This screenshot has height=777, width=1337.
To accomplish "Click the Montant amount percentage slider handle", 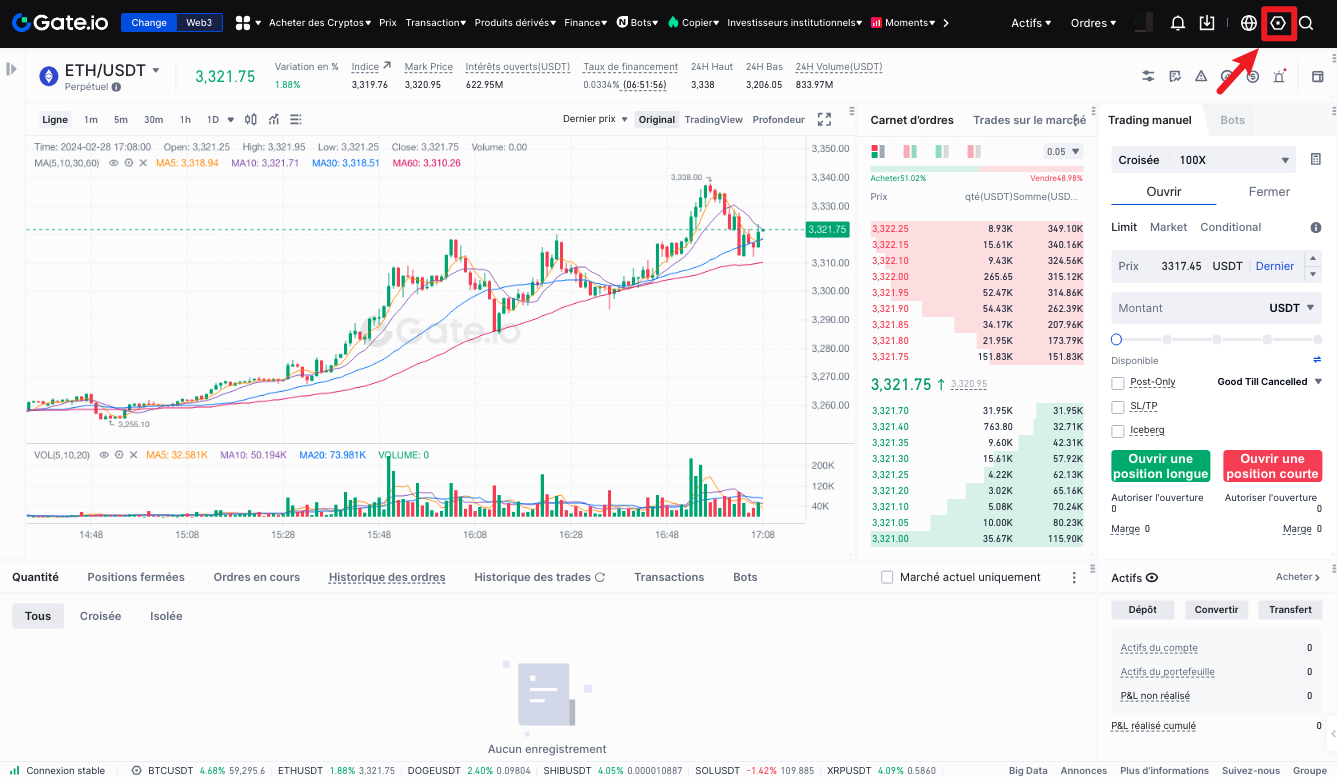I will pyautogui.click(x=1117, y=340).
